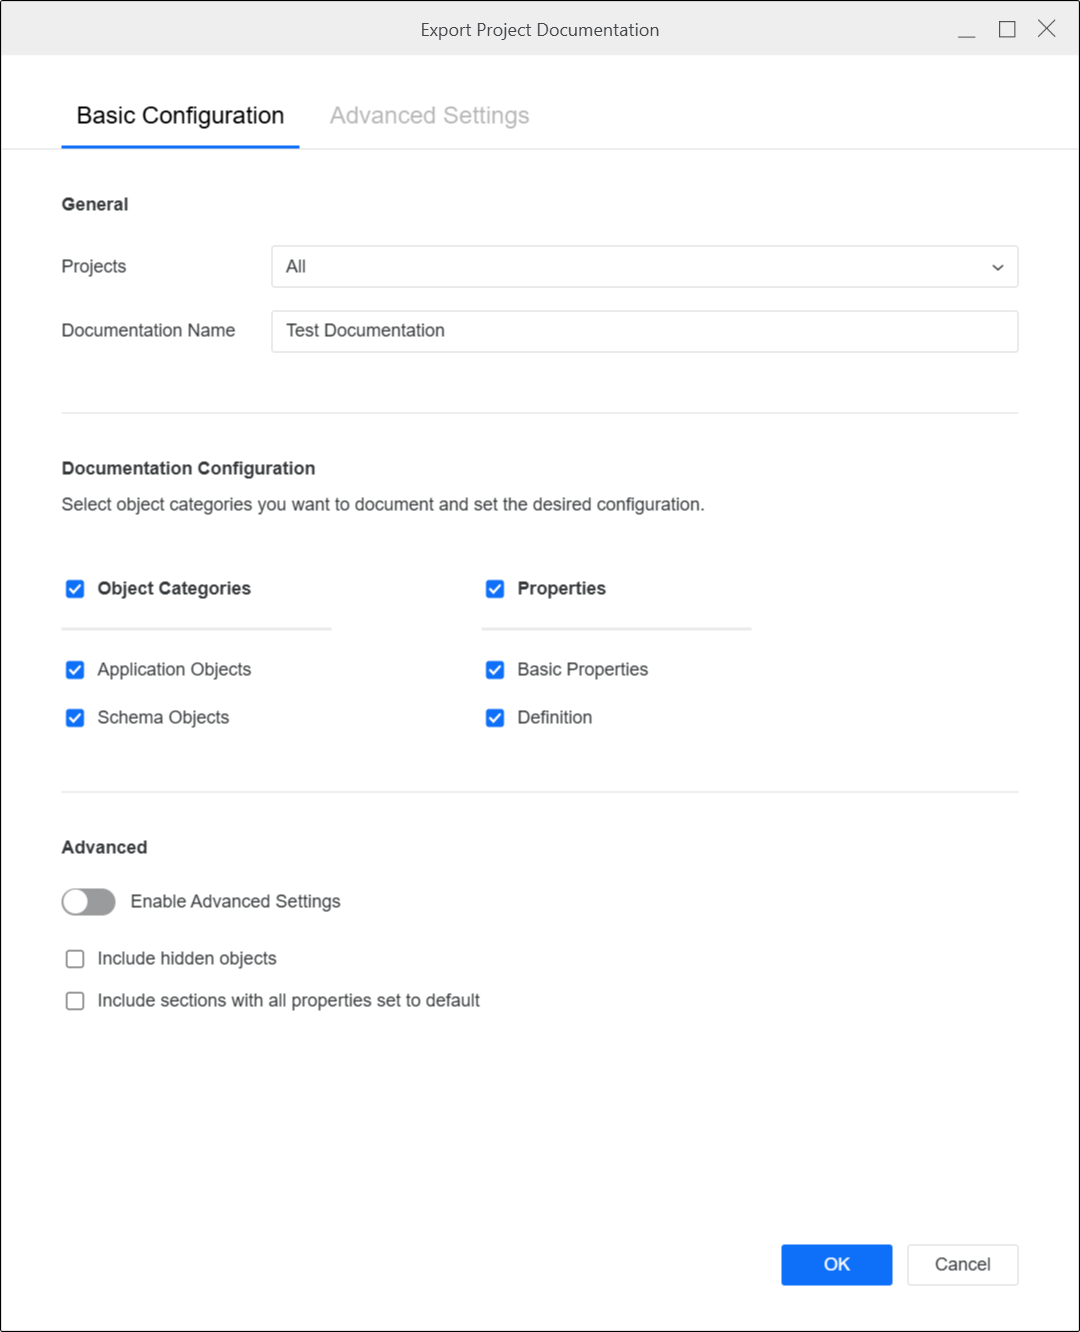Image resolution: width=1080 pixels, height=1332 pixels.
Task: Uncheck the Object Categories checkbox
Action: pyautogui.click(x=75, y=589)
